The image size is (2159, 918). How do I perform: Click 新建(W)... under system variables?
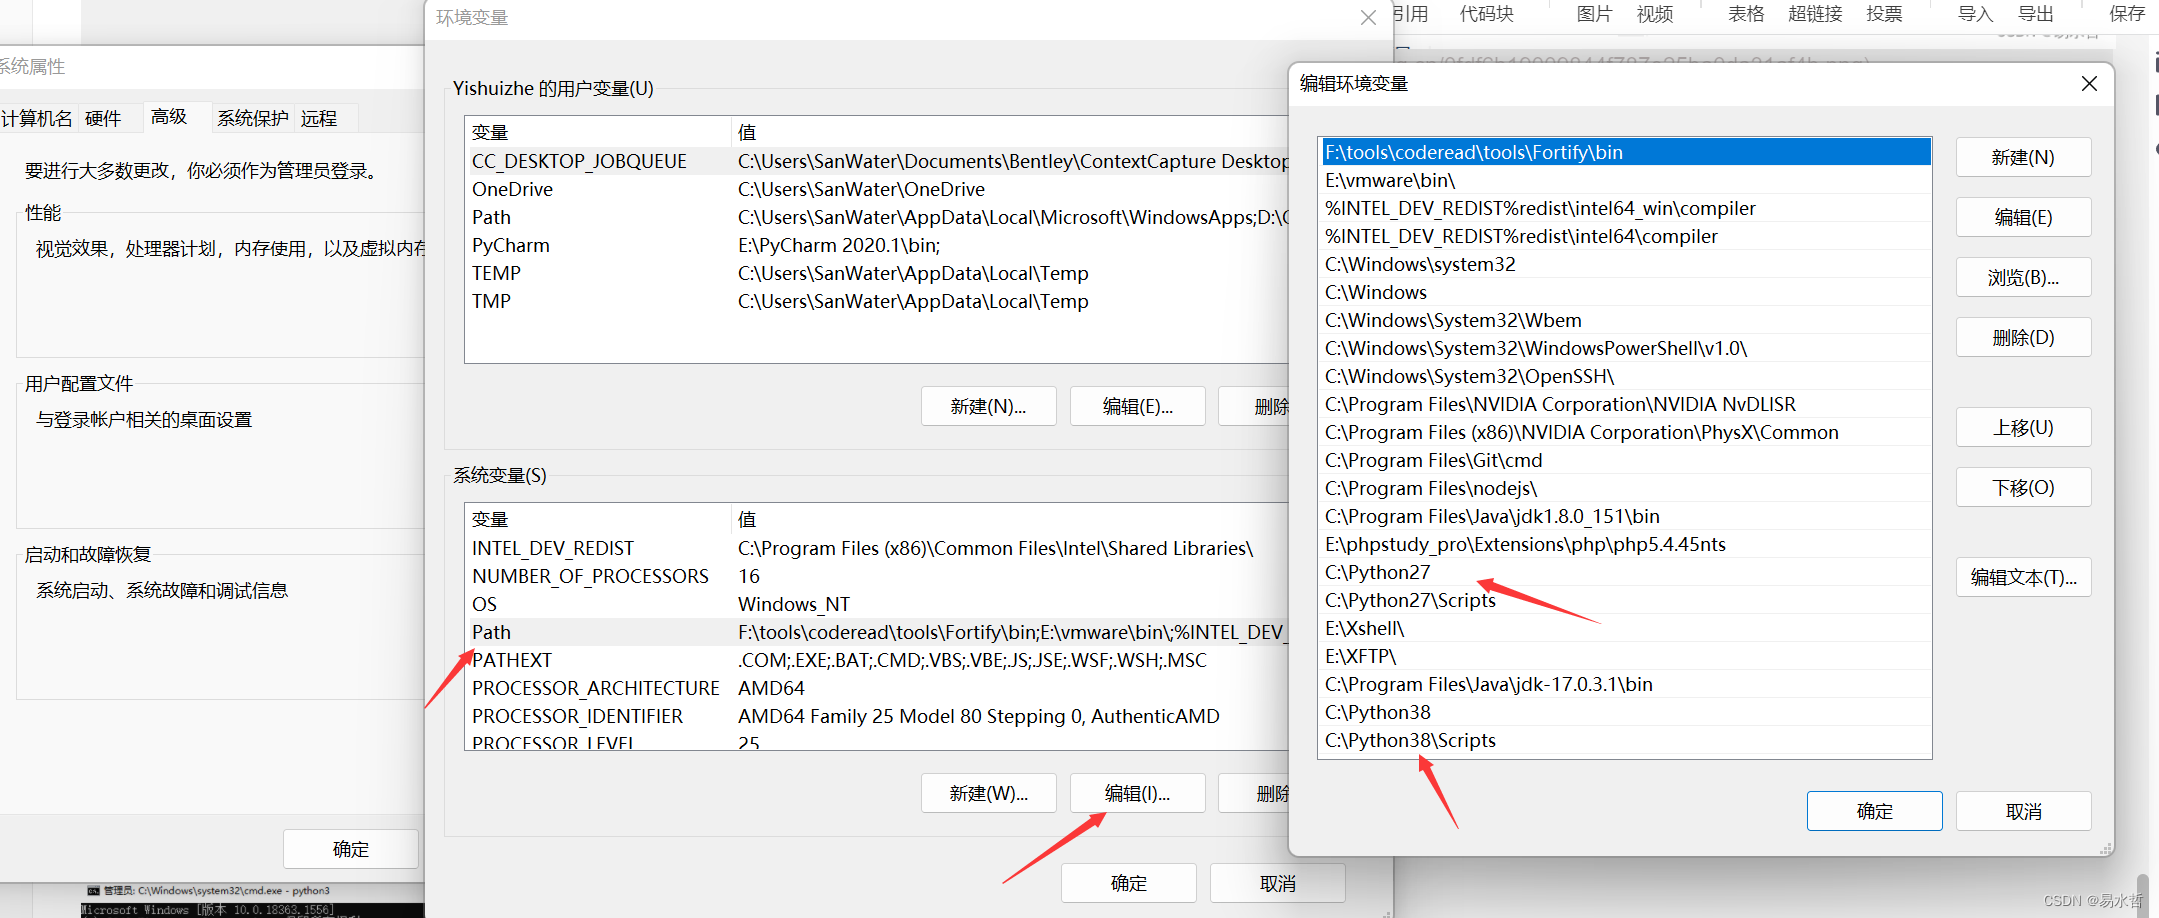(988, 793)
